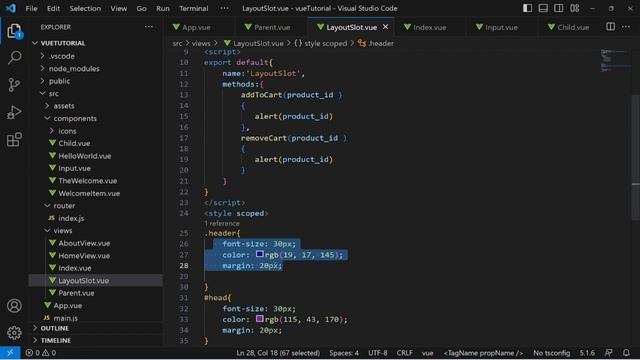Open the Run and Debug view icon
Viewport: 640px width, 360px height.
[14, 112]
